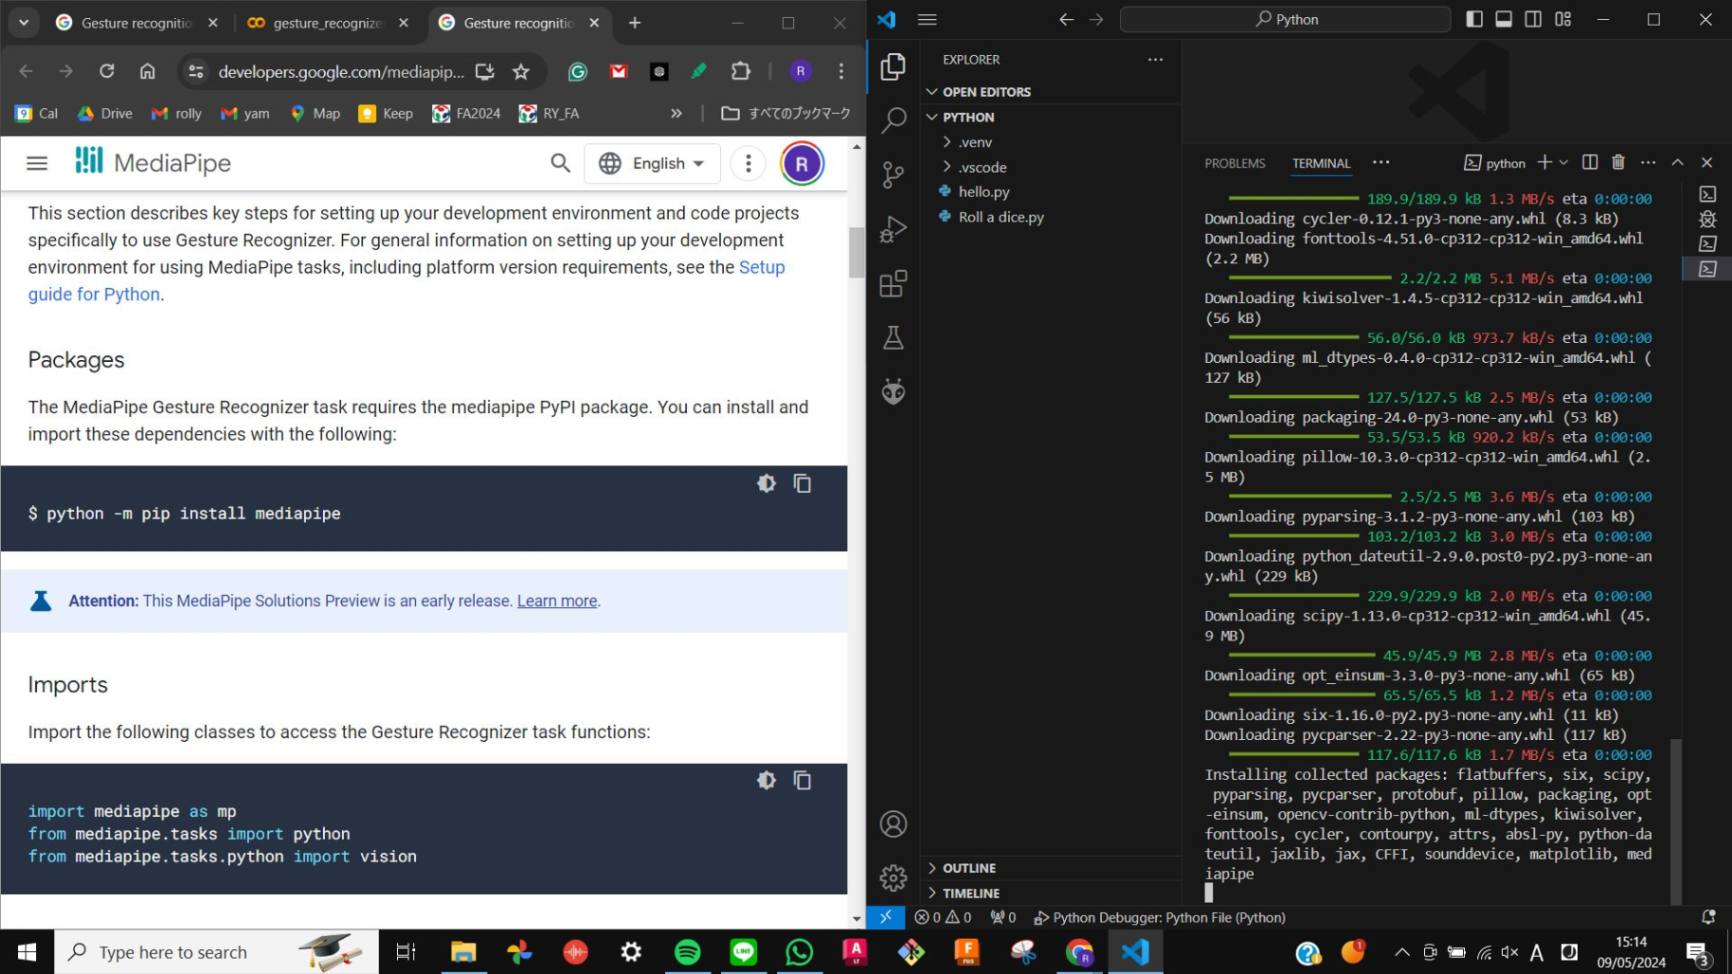This screenshot has height=974, width=1732.
Task: Open Roll a dice.py file
Action: point(1050,216)
